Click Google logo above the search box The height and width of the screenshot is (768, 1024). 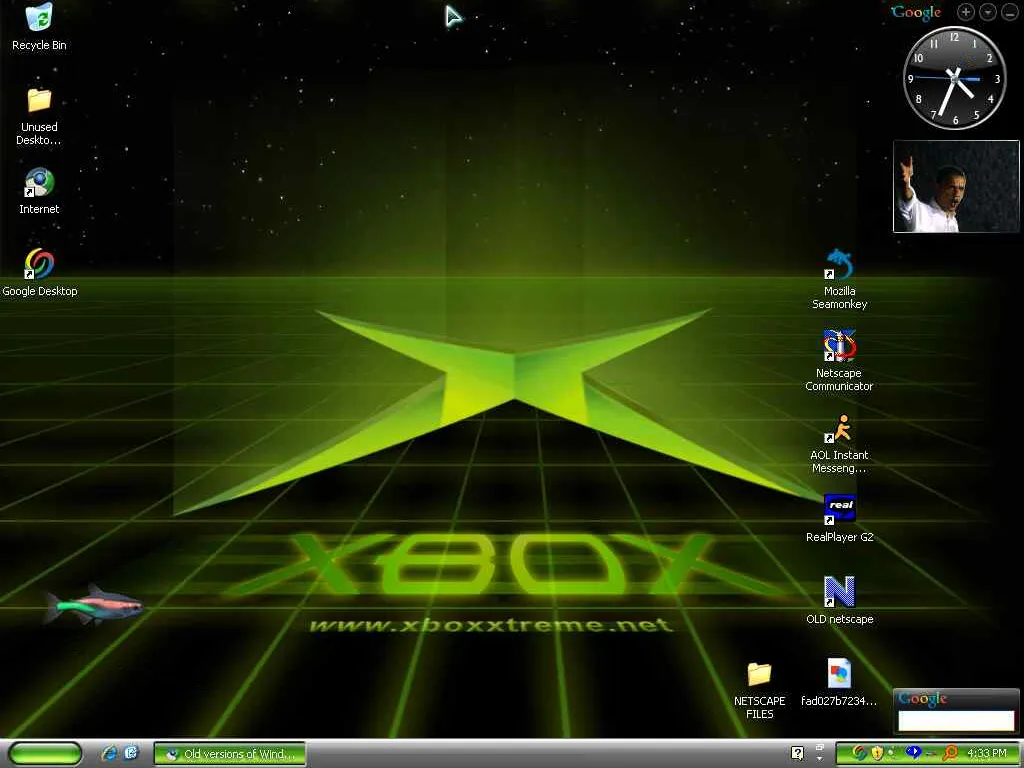tap(922, 699)
